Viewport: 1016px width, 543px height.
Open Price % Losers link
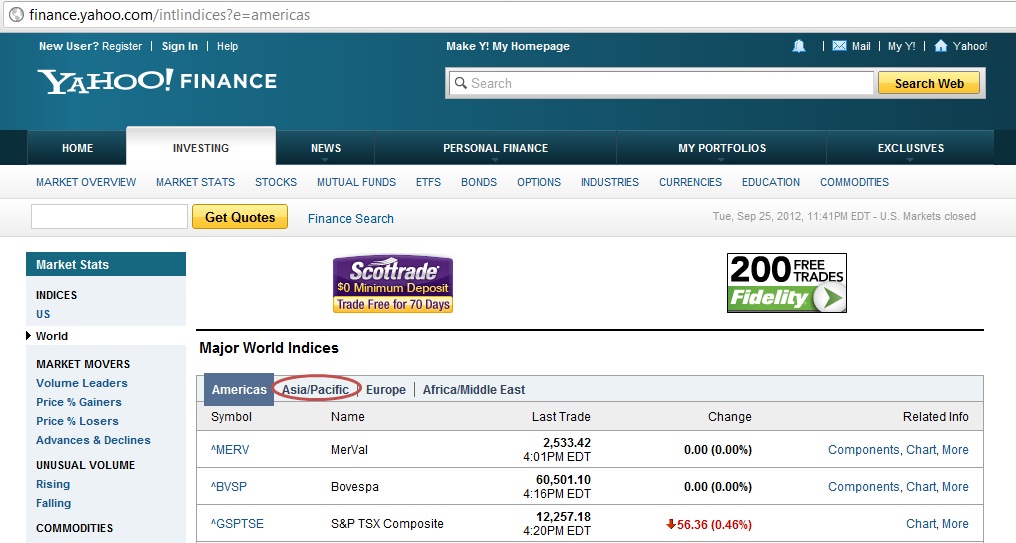(x=77, y=421)
